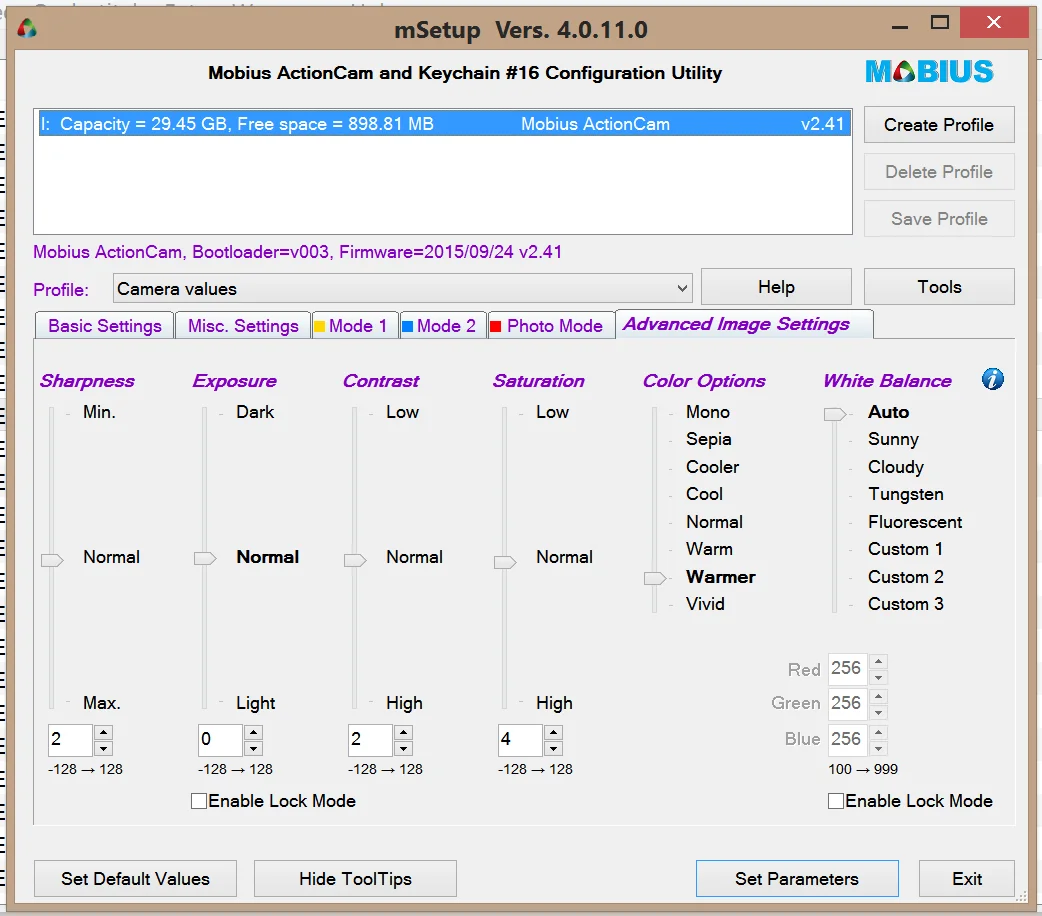Image resolution: width=1042 pixels, height=916 pixels.
Task: Click the Contrast slider thumb
Action: coord(356,560)
